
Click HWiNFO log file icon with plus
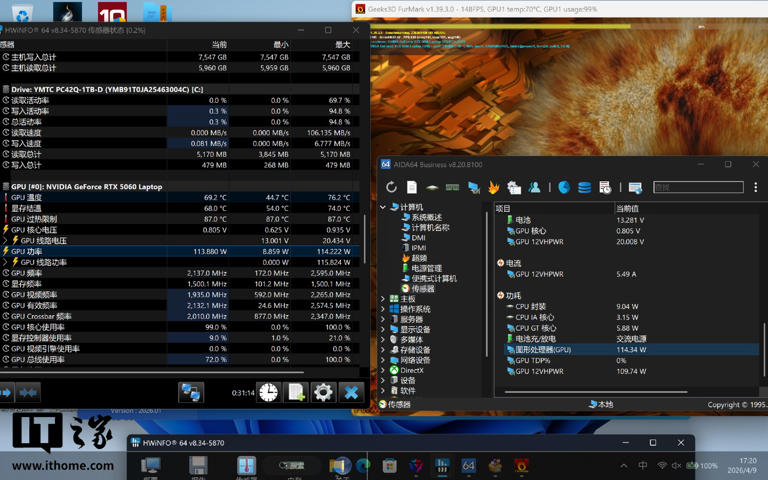click(296, 393)
